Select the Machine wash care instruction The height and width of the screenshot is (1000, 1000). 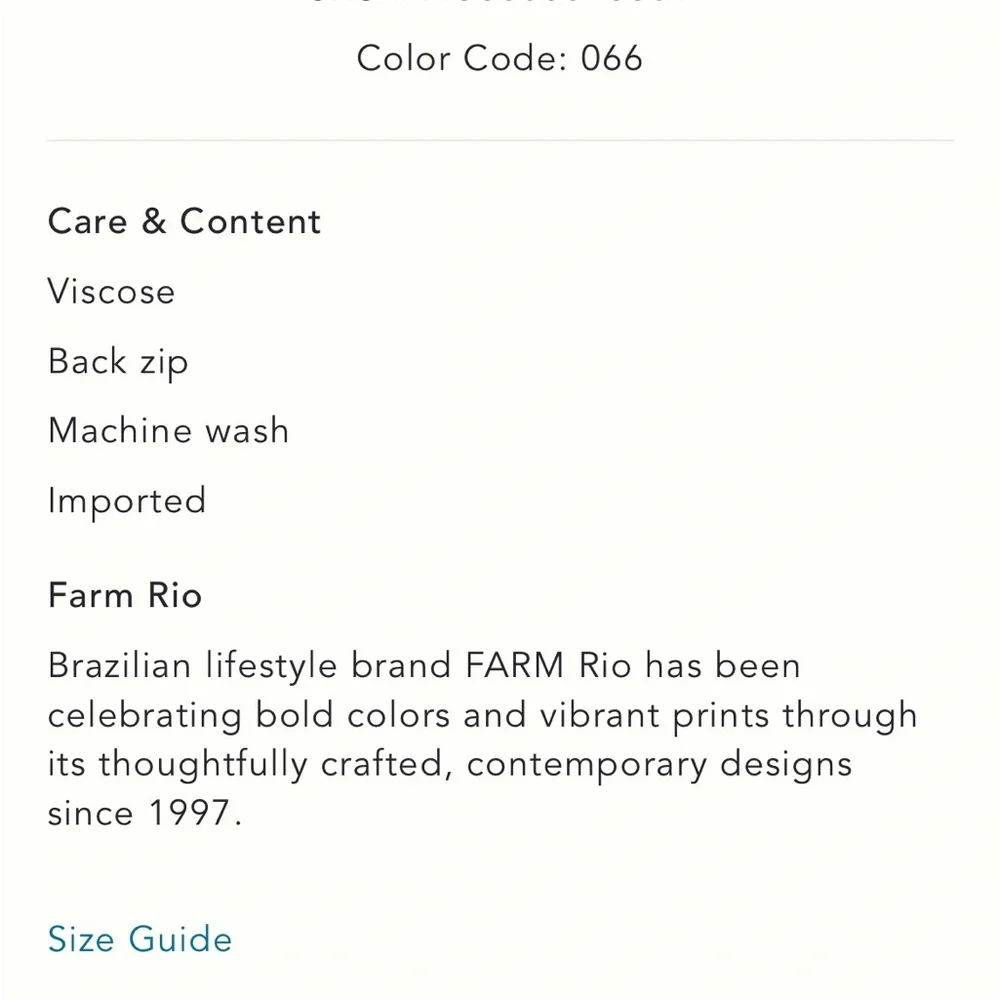(168, 431)
